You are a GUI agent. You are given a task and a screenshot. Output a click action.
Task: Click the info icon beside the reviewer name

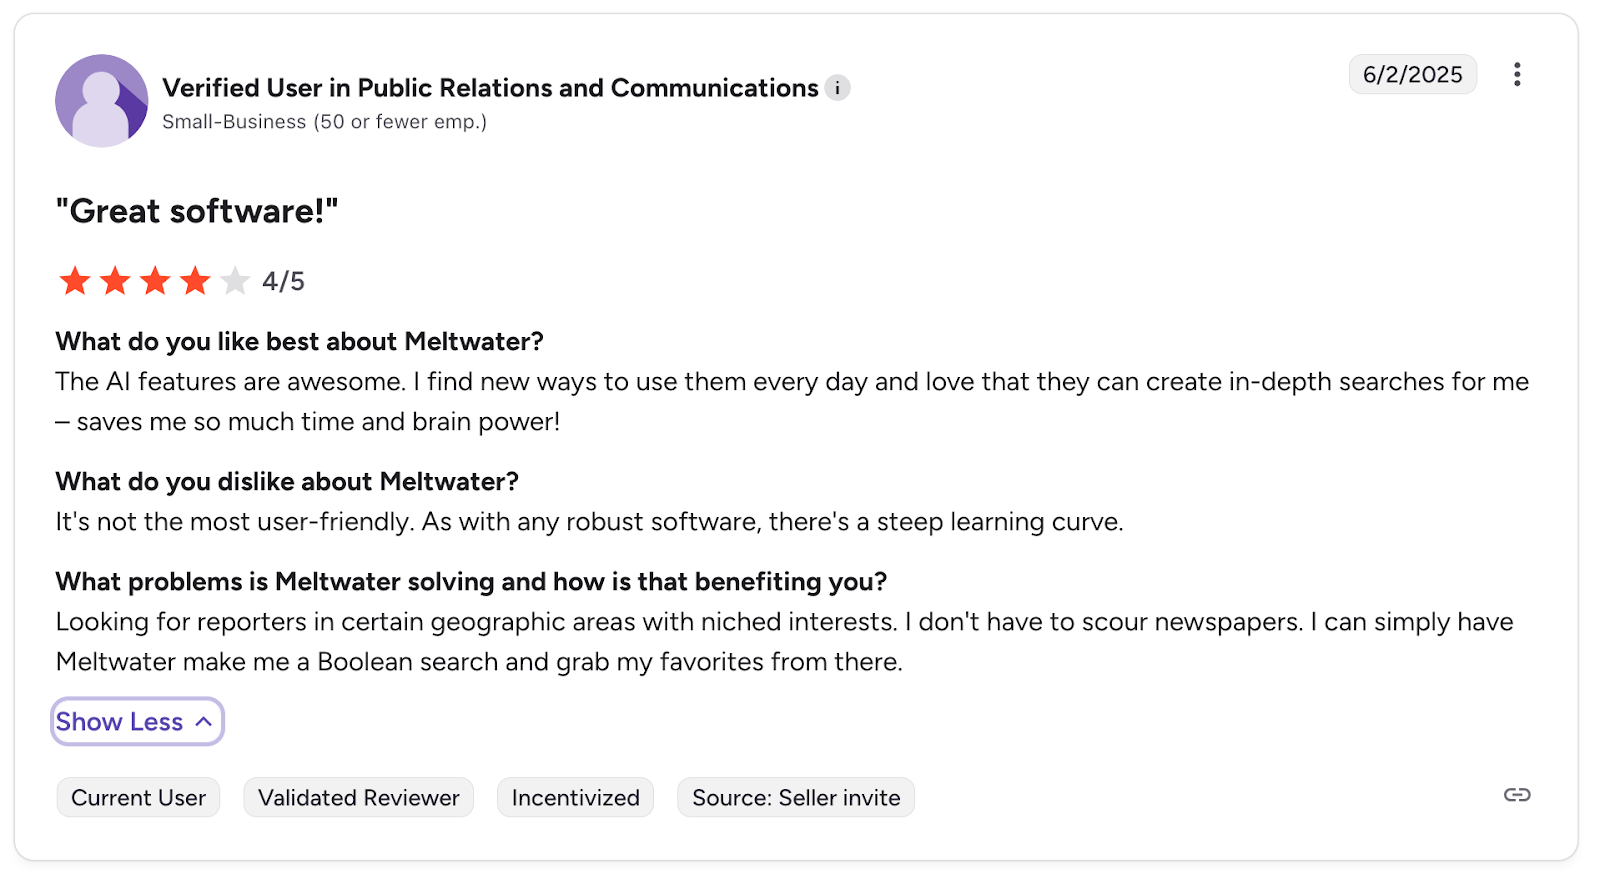pyautogui.click(x=838, y=88)
